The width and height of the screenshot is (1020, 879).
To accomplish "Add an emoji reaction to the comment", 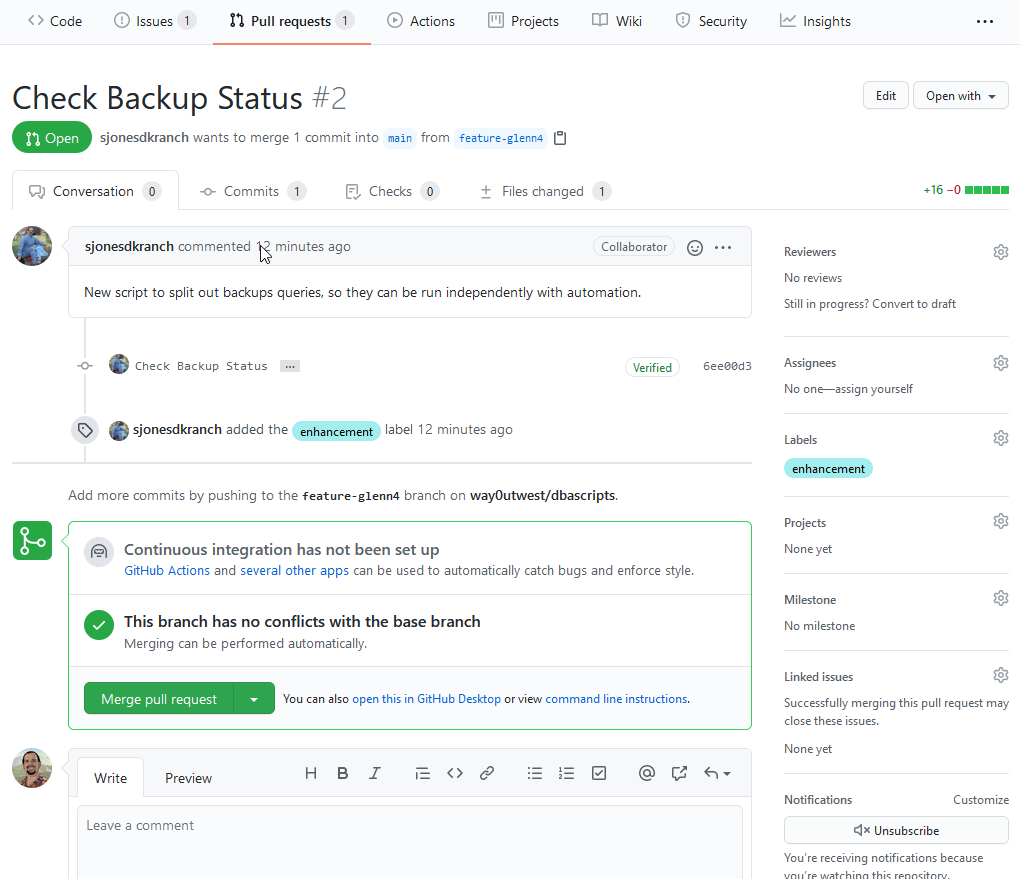I will click(695, 248).
